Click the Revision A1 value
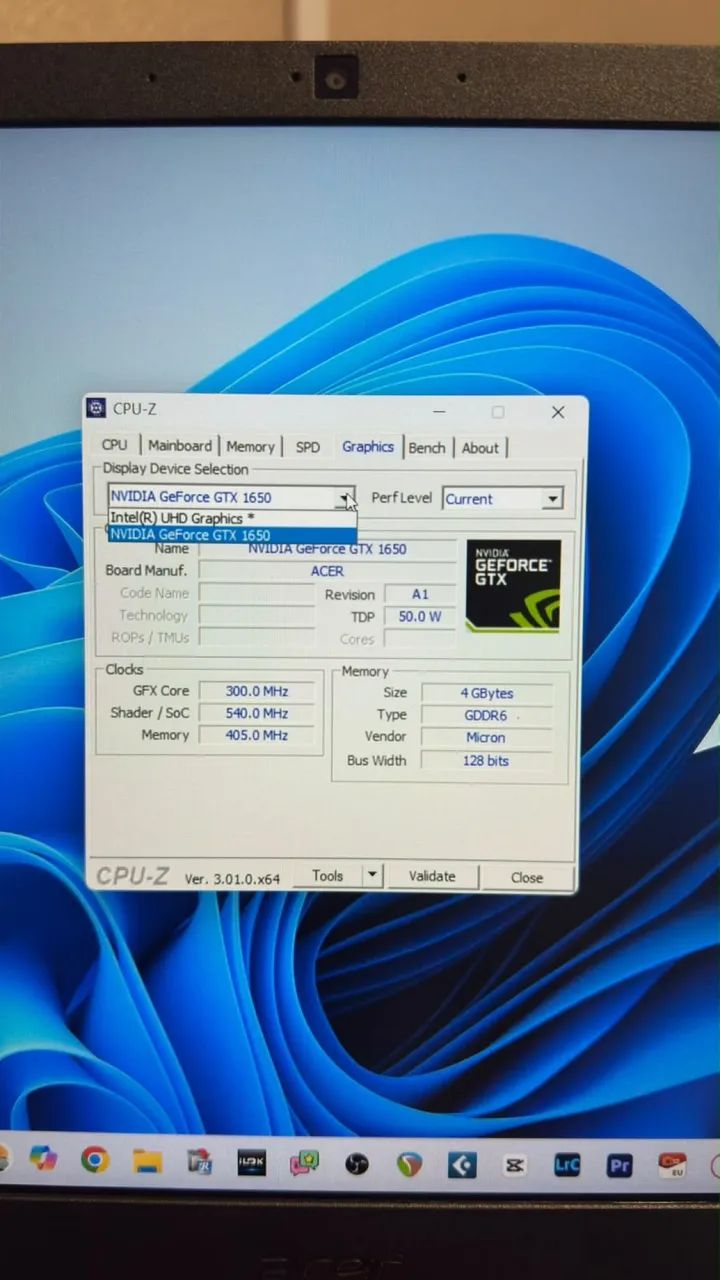 [420, 594]
